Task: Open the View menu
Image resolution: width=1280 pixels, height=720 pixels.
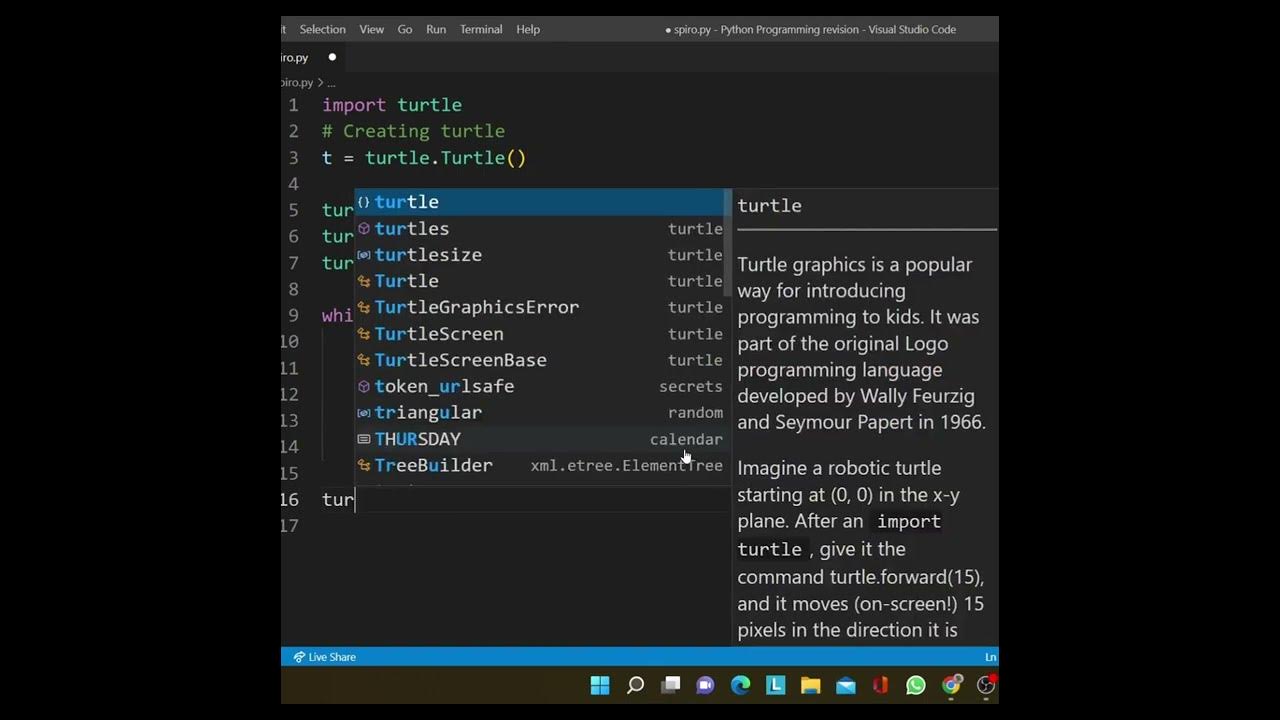Action: coord(371,29)
